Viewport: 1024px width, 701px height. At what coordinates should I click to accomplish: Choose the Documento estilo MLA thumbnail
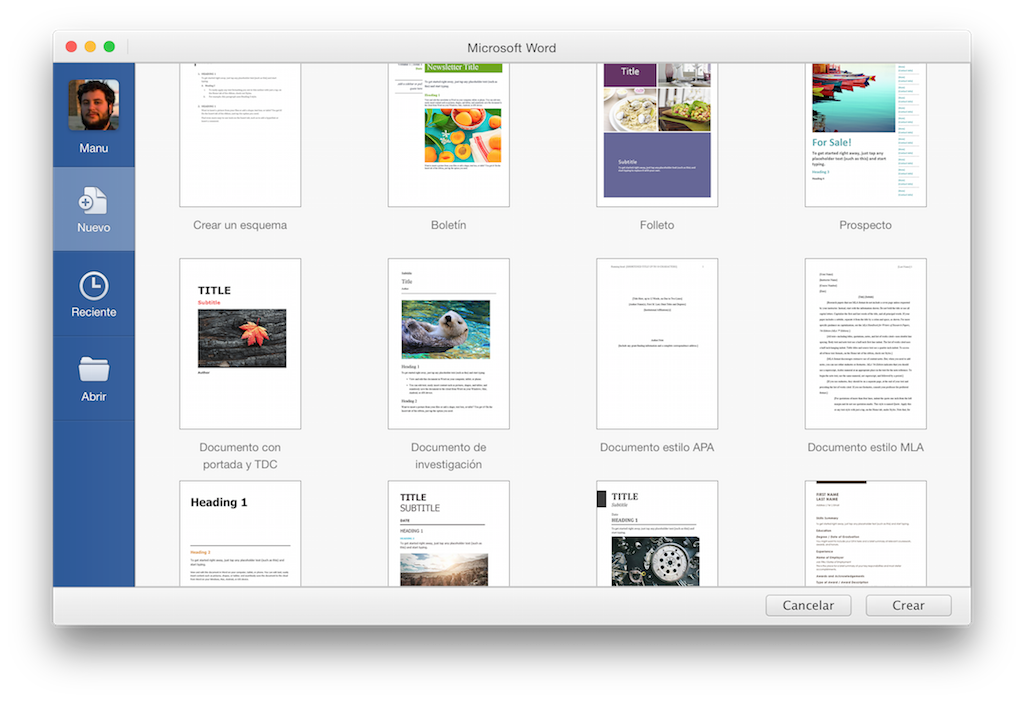(865, 343)
